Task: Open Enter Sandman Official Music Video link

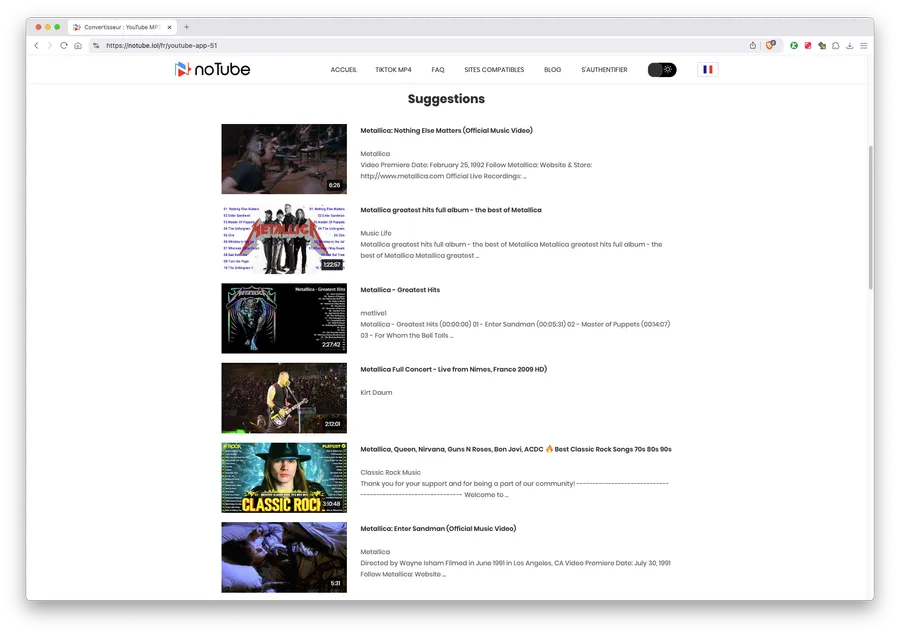Action: coord(438,528)
